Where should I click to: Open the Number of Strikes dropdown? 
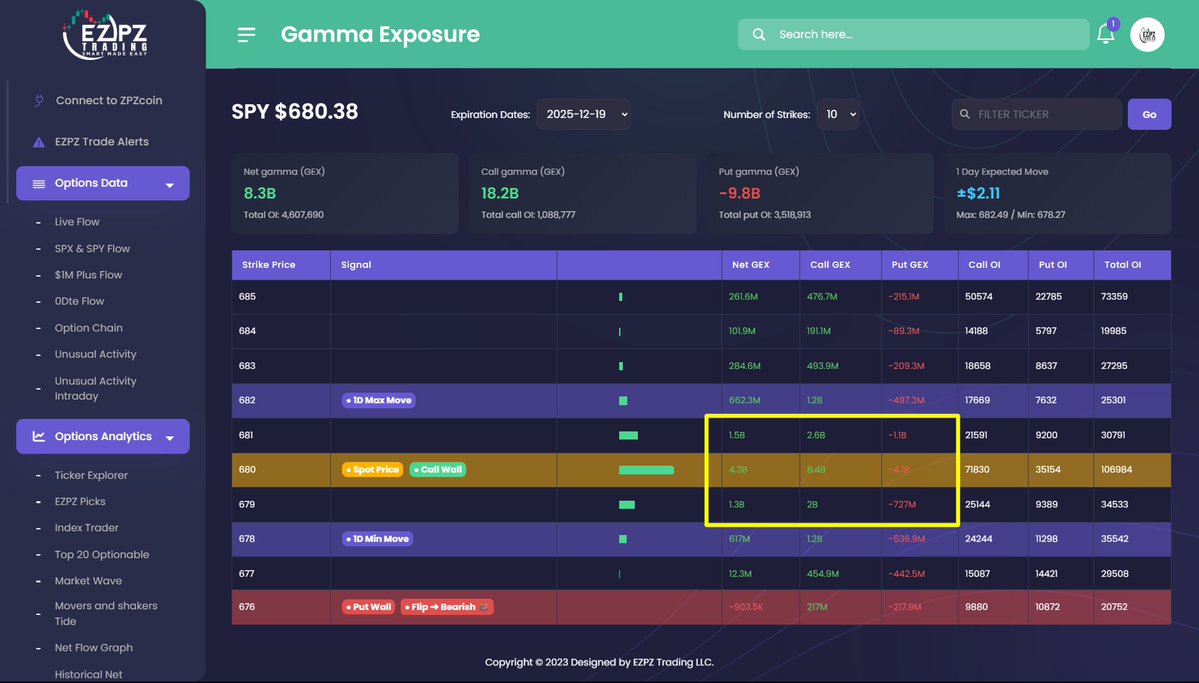838,114
